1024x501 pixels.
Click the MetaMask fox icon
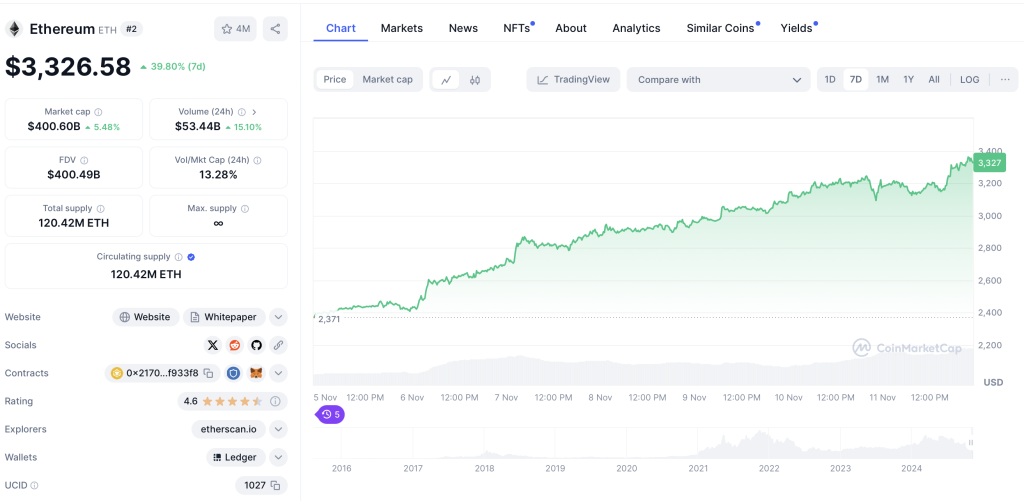(256, 373)
